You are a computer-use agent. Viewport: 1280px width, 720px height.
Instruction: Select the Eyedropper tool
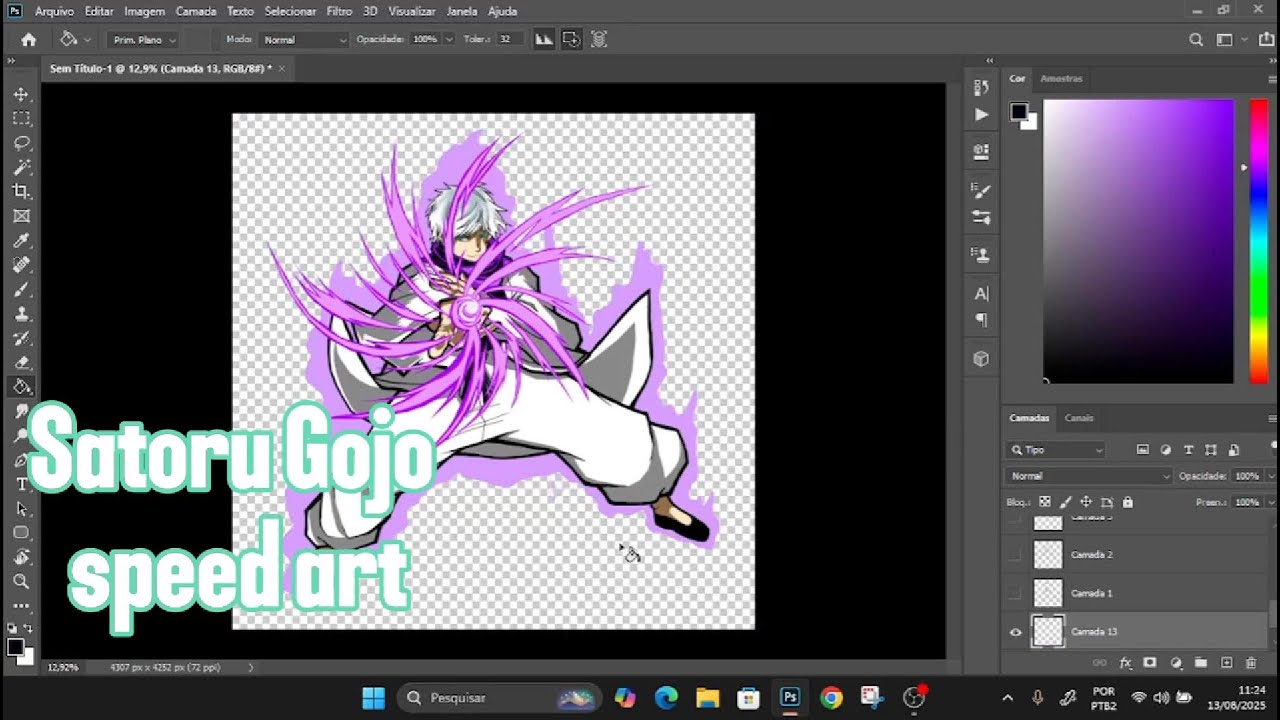pyautogui.click(x=21, y=240)
